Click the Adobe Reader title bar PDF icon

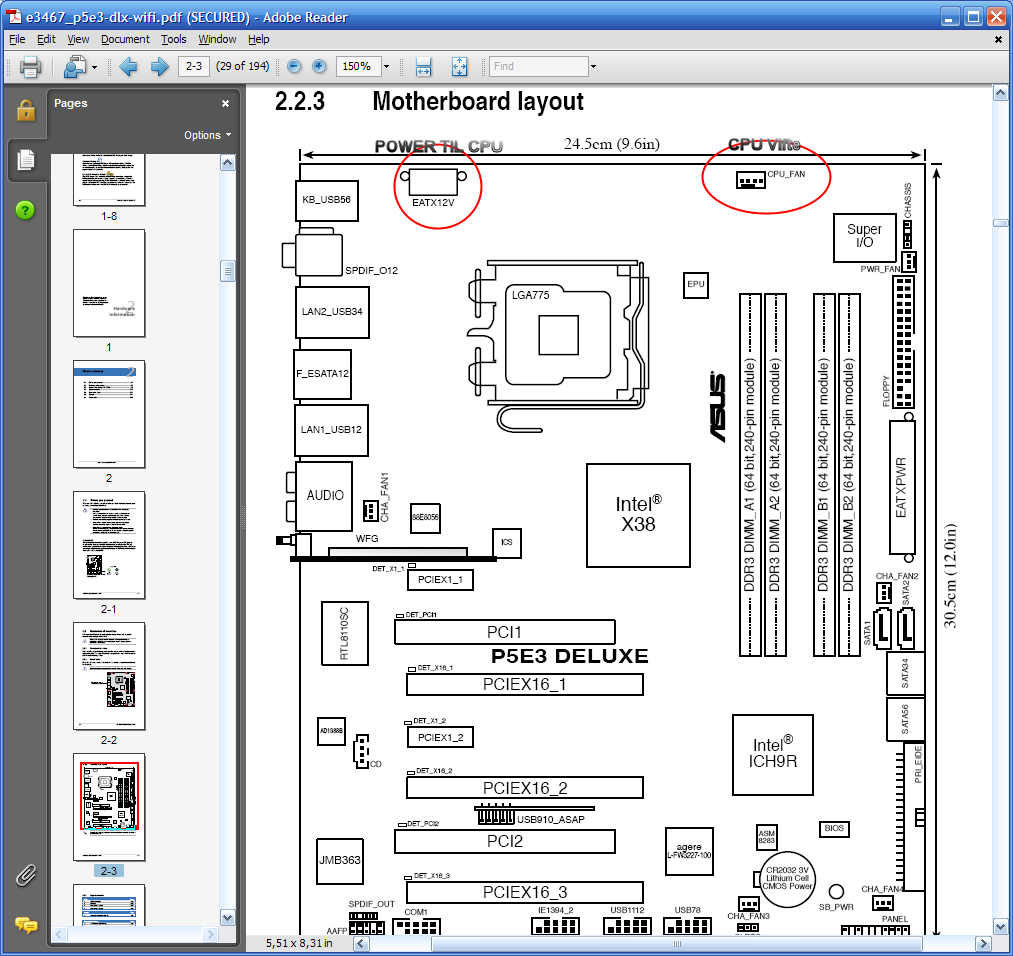coord(14,17)
